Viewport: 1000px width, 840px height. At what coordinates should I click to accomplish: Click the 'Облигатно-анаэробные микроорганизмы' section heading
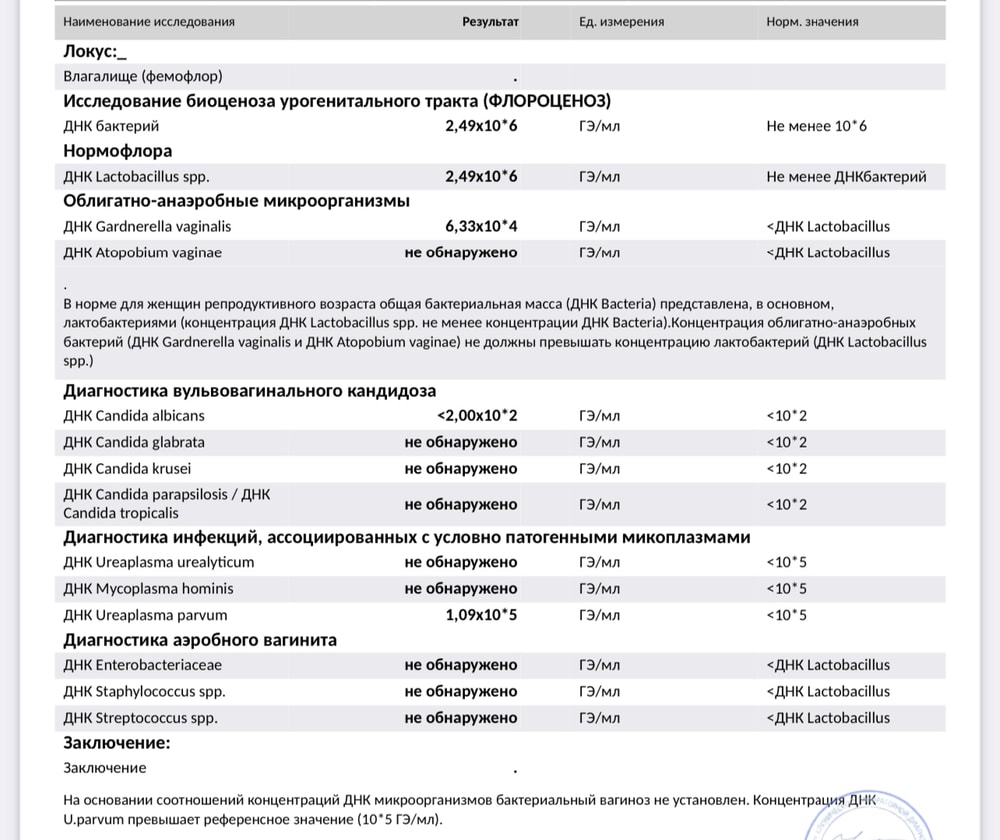tap(236, 201)
